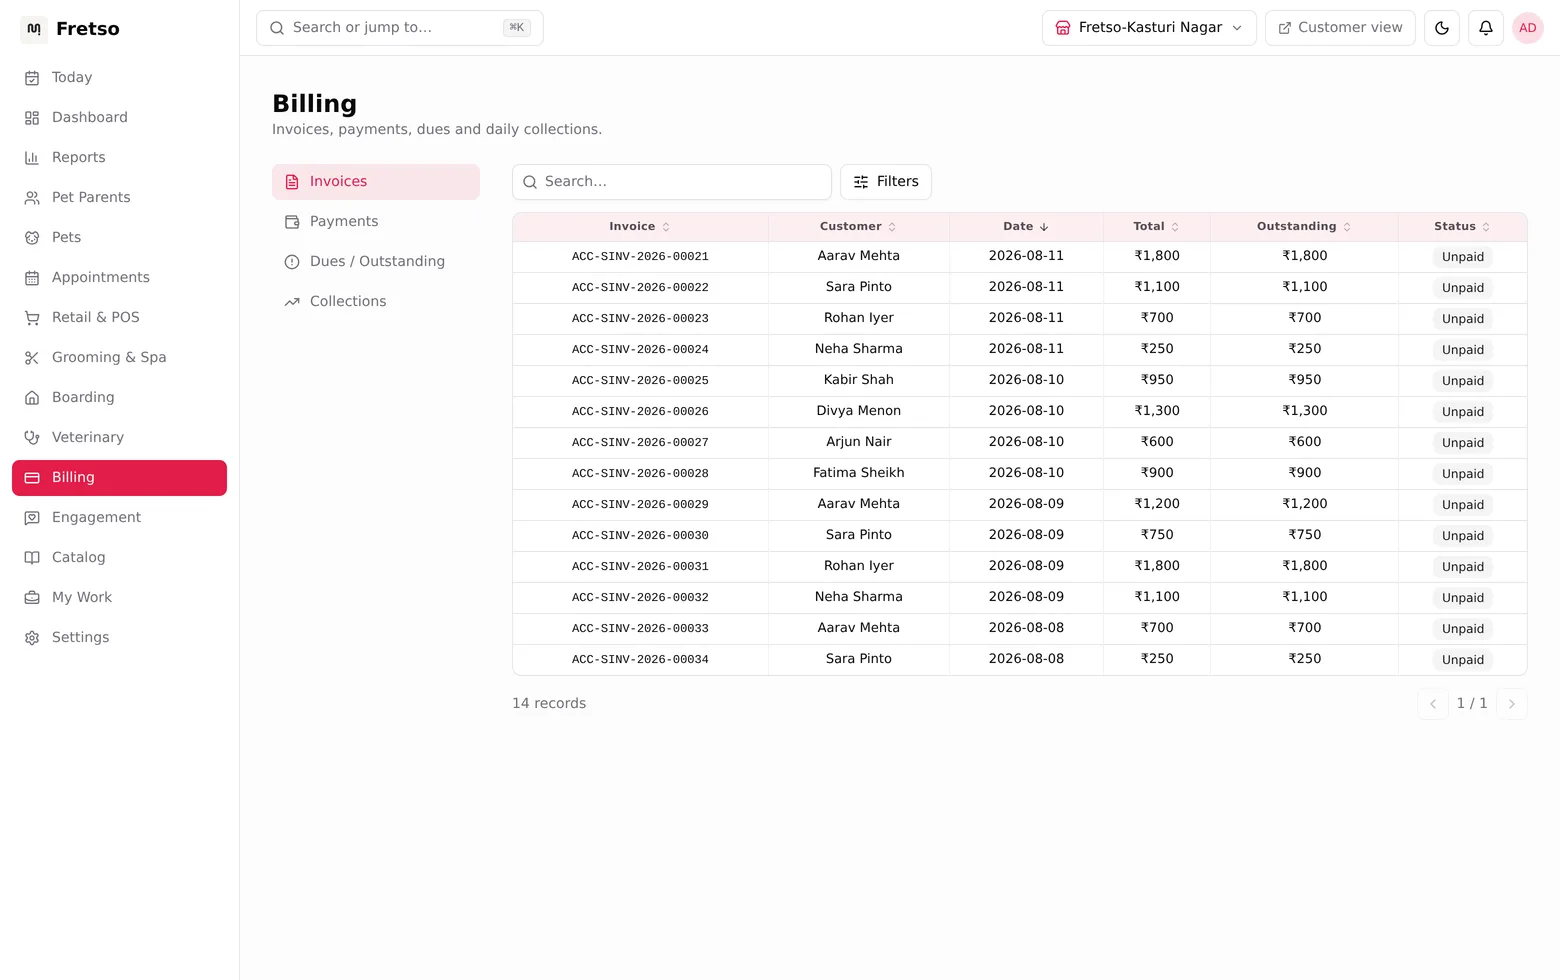The height and width of the screenshot is (980, 1560).
Task: Open invoice ACC-SINV-2026-00025
Action: click(640, 381)
